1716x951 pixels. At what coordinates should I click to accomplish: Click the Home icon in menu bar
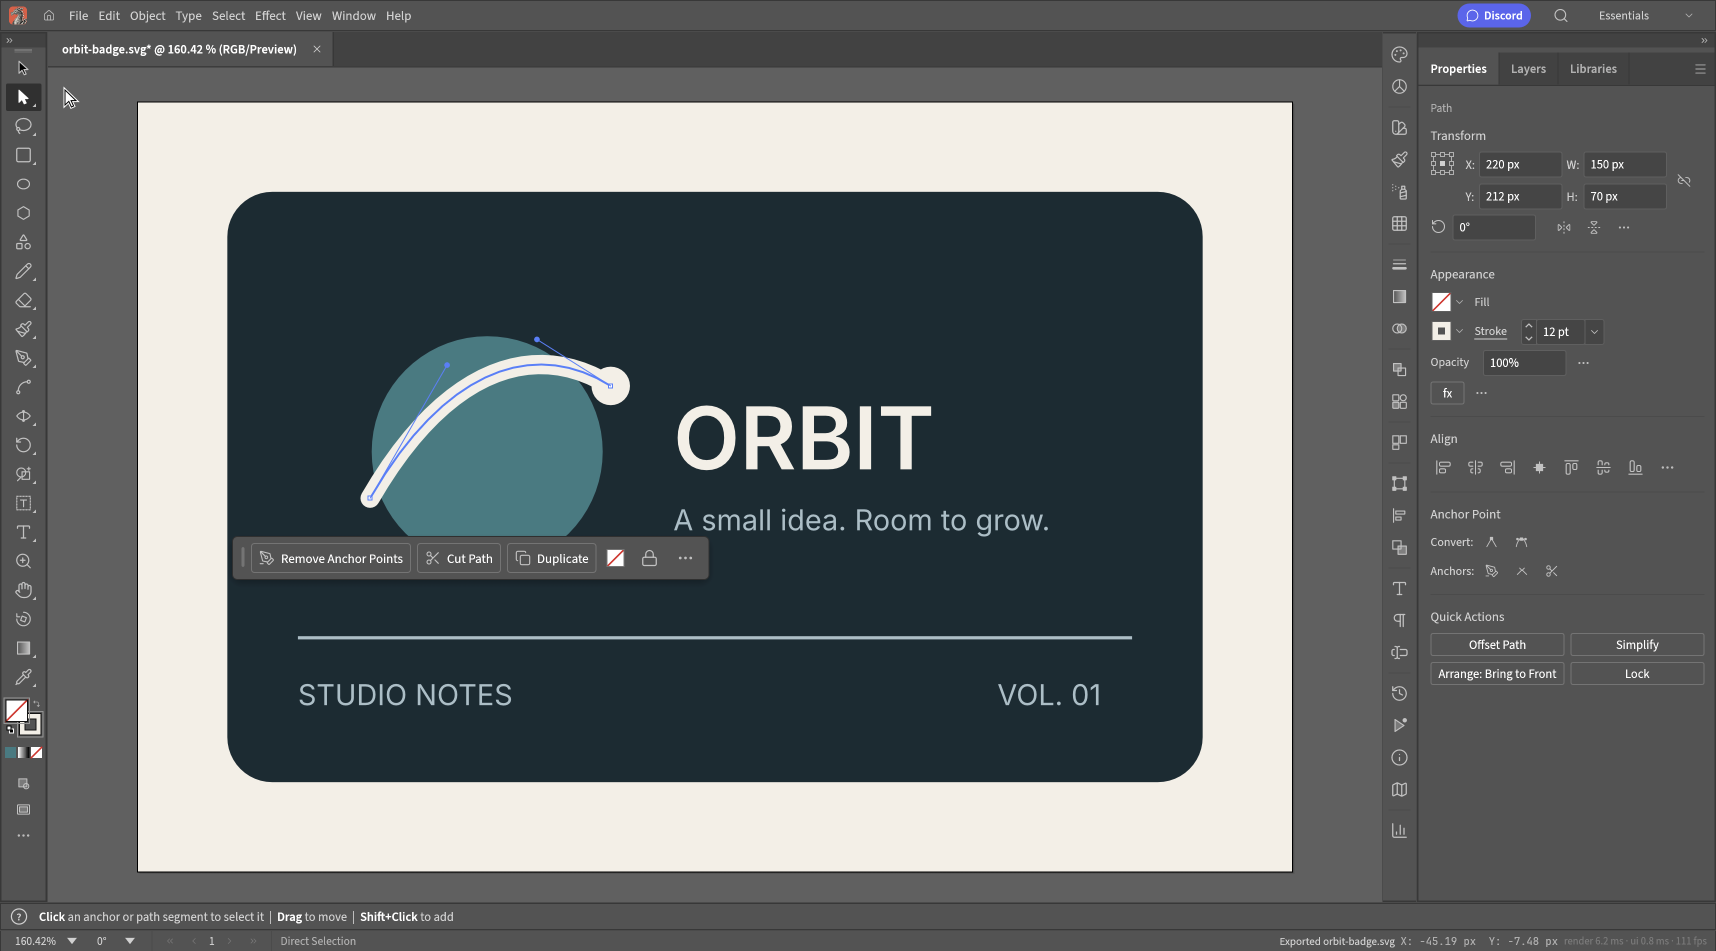pyautogui.click(x=49, y=15)
